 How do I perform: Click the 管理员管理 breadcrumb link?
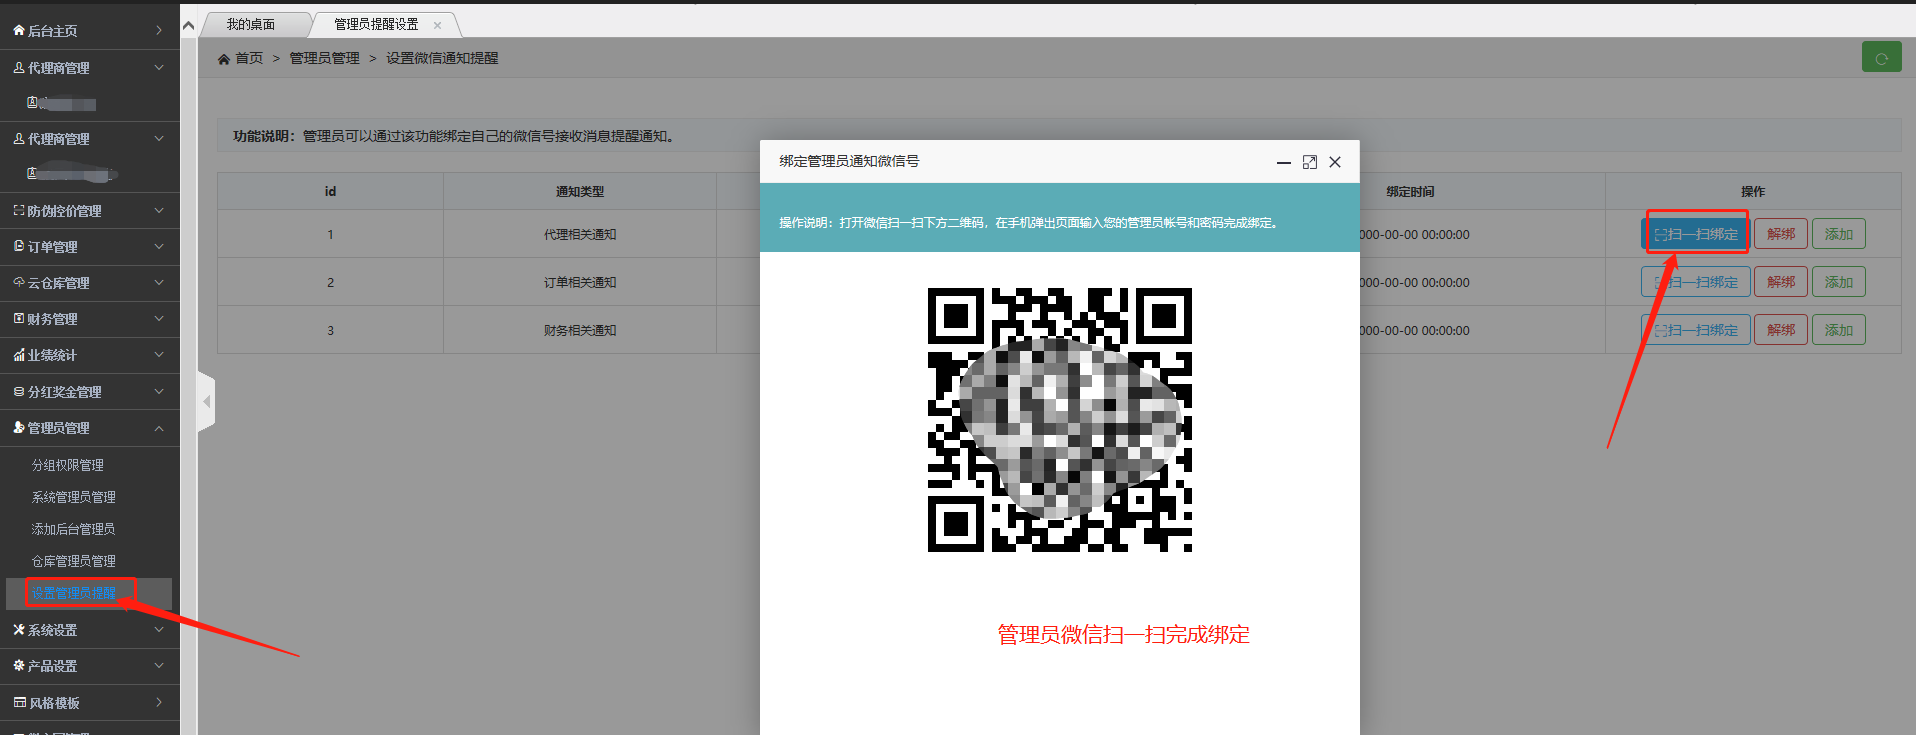(324, 59)
